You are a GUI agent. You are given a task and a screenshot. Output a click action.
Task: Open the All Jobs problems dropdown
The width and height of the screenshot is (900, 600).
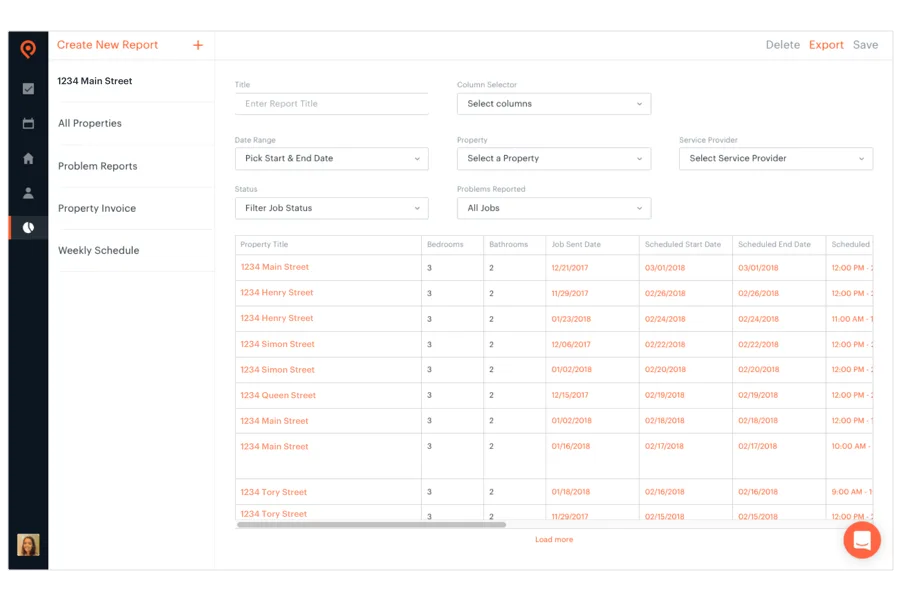point(554,208)
